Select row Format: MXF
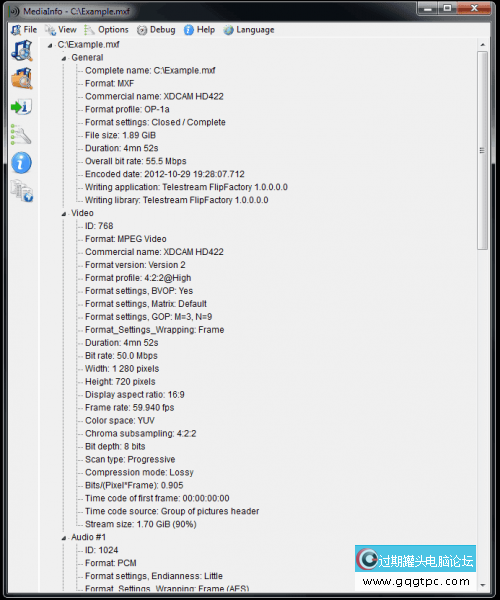 (x=109, y=84)
